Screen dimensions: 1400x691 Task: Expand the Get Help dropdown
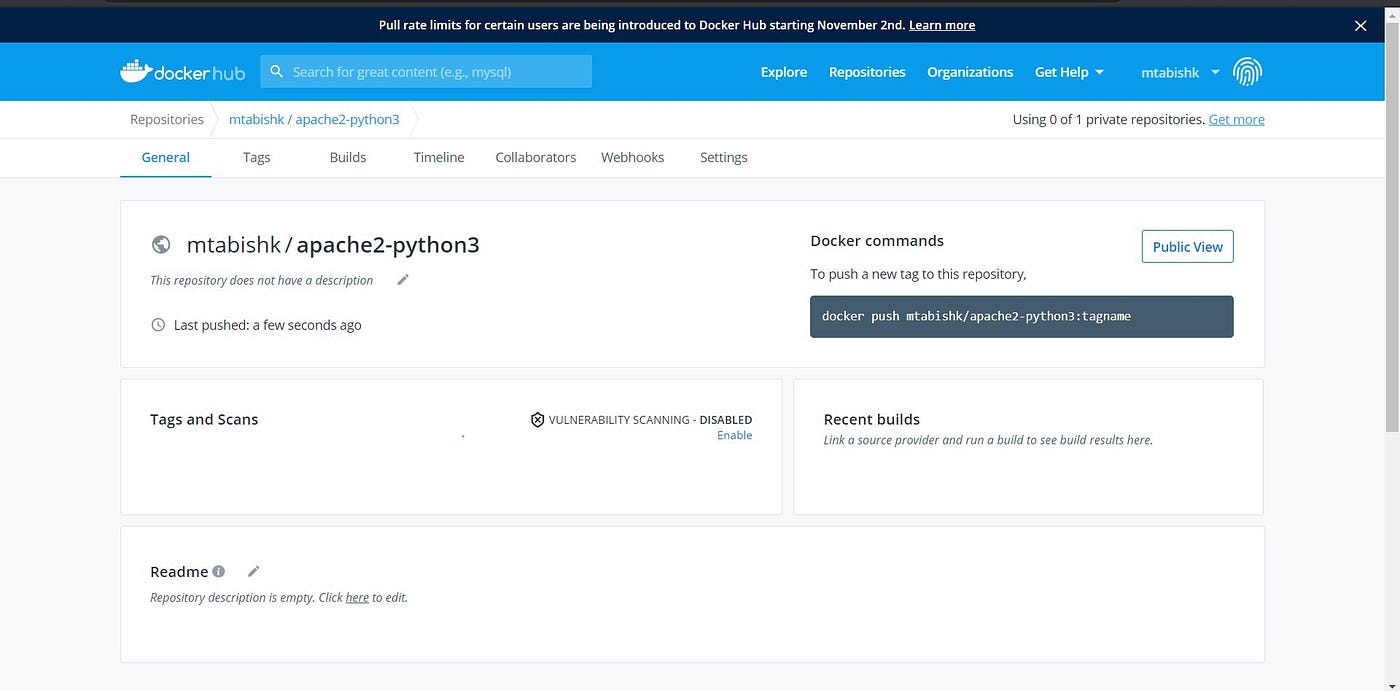point(1069,72)
